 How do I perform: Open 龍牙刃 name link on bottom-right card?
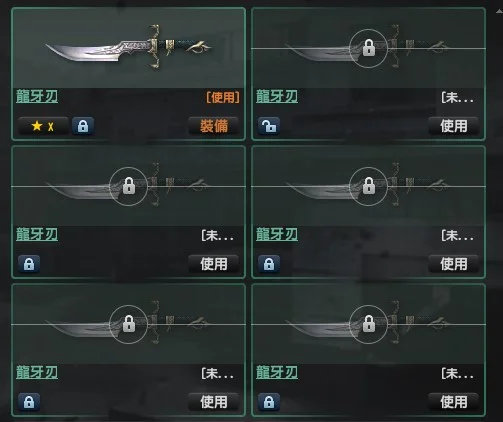[277, 372]
